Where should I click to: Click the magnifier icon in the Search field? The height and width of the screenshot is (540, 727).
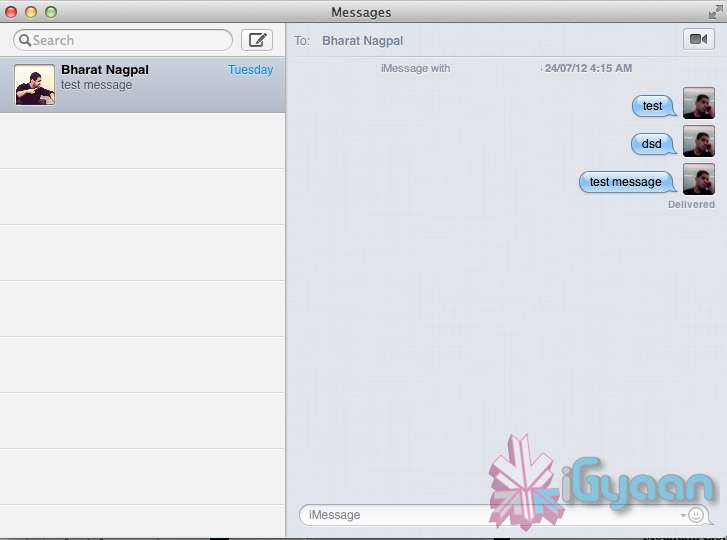tap(24, 41)
